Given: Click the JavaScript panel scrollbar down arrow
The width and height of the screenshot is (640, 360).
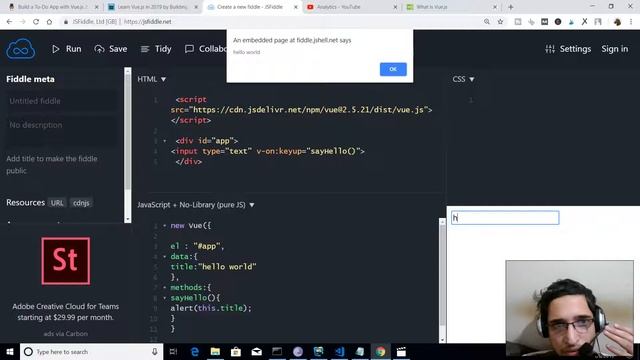Looking at the screenshot, I should [x=442, y=340].
